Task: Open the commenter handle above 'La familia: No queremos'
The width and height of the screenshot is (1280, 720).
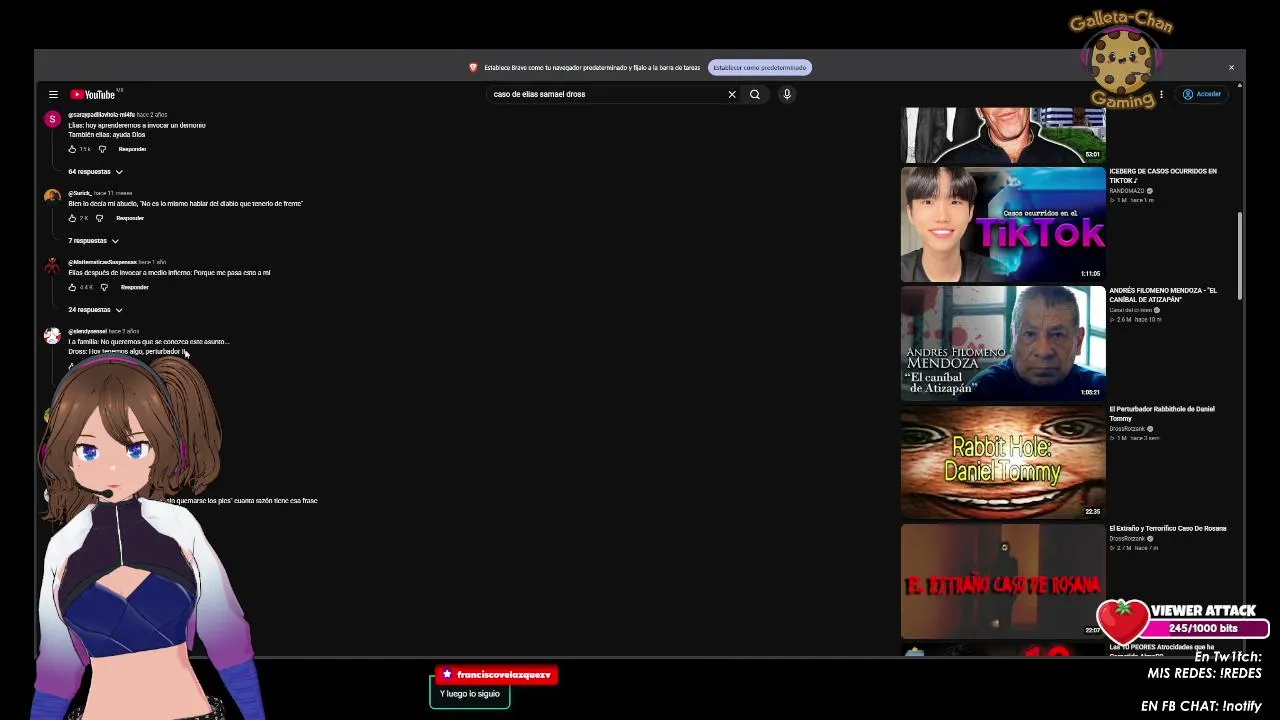Action: tap(87, 331)
